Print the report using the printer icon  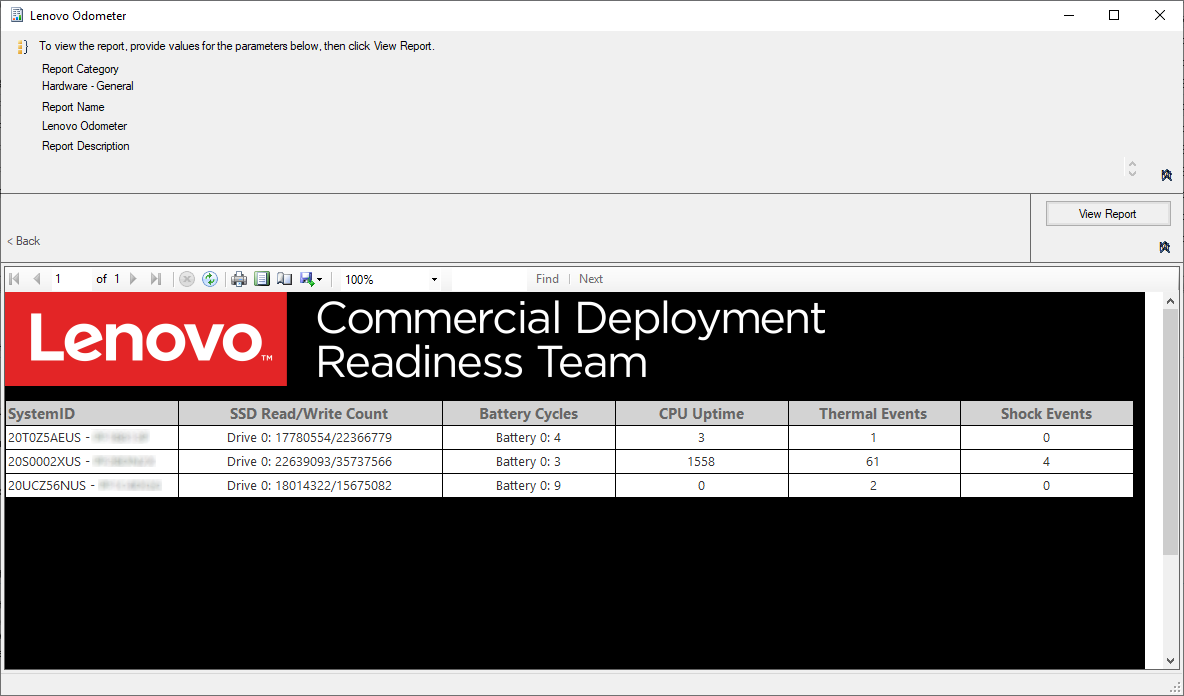239,279
